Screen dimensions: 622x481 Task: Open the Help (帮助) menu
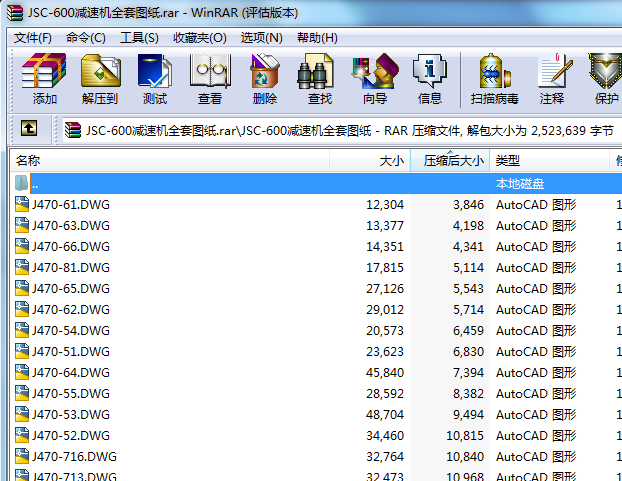pyautogui.click(x=317, y=38)
